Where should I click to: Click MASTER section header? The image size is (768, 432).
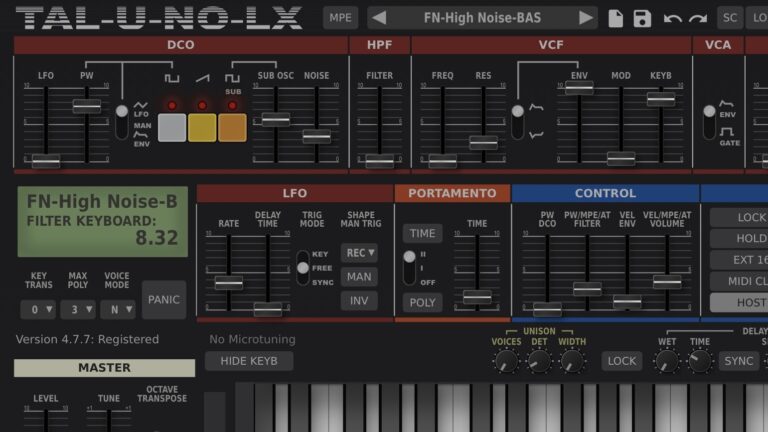(x=104, y=368)
